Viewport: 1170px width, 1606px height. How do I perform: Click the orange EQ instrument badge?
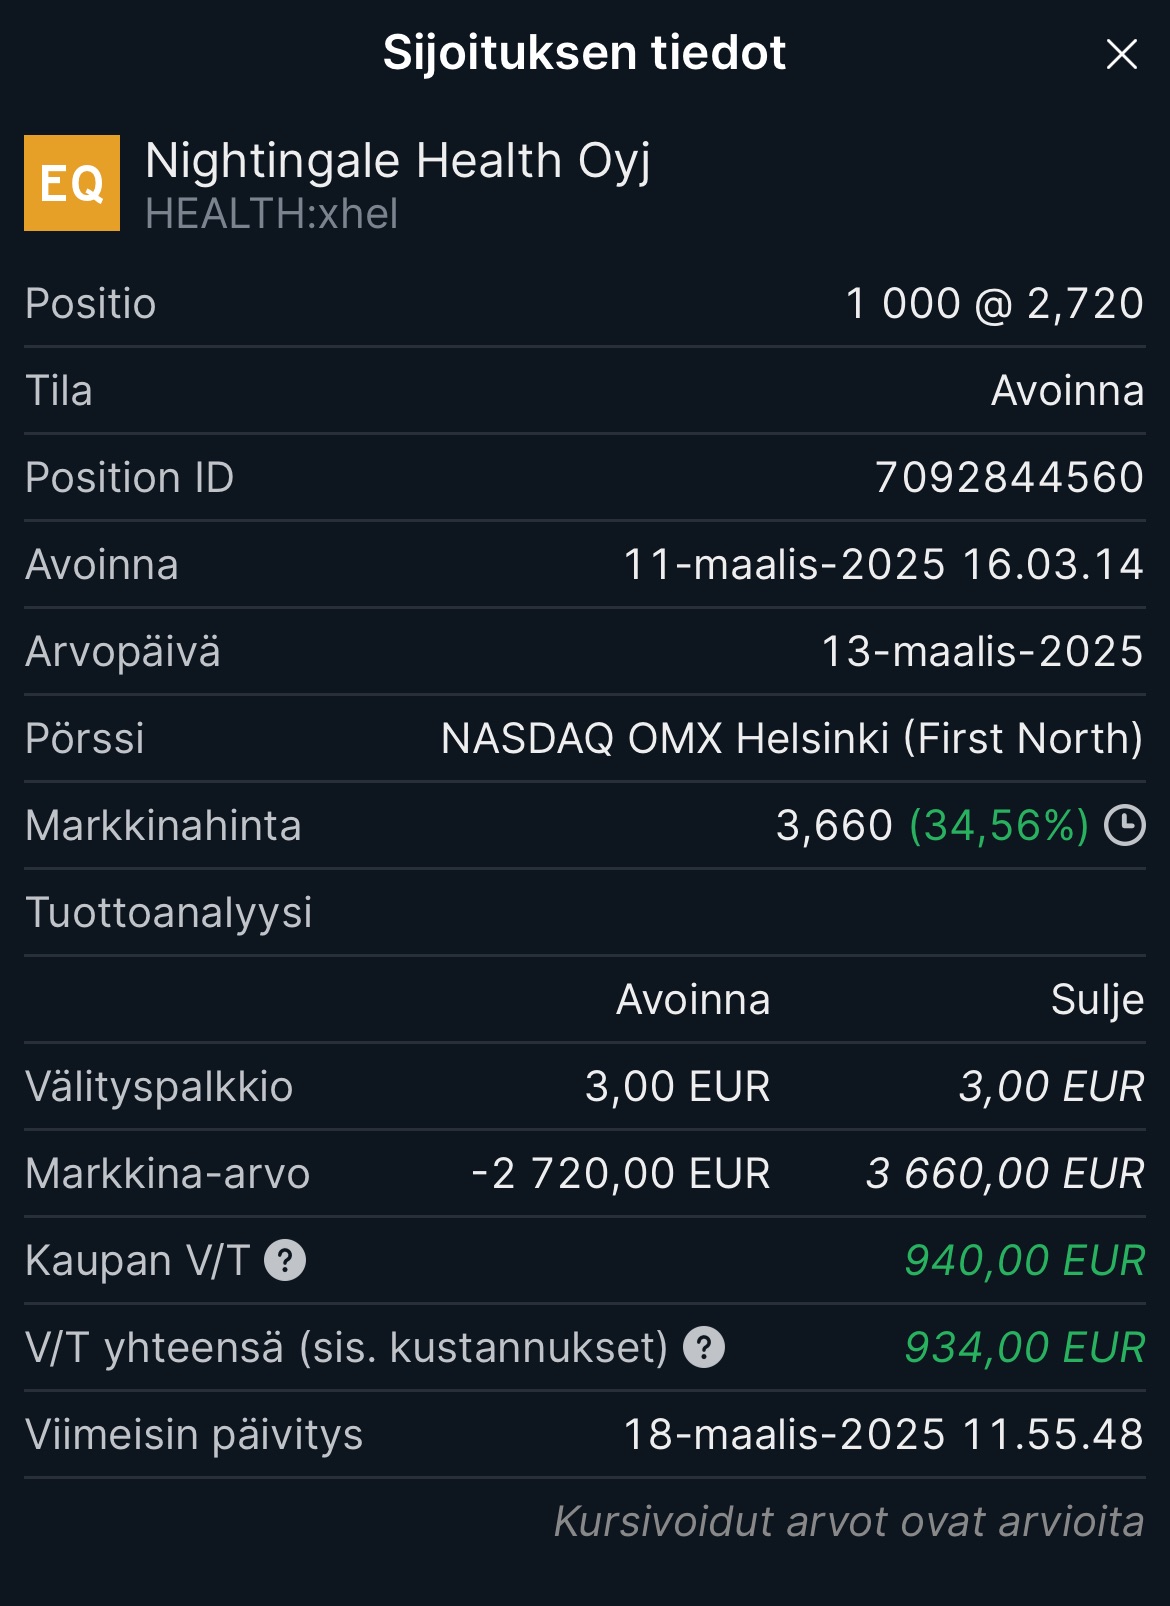(x=72, y=183)
